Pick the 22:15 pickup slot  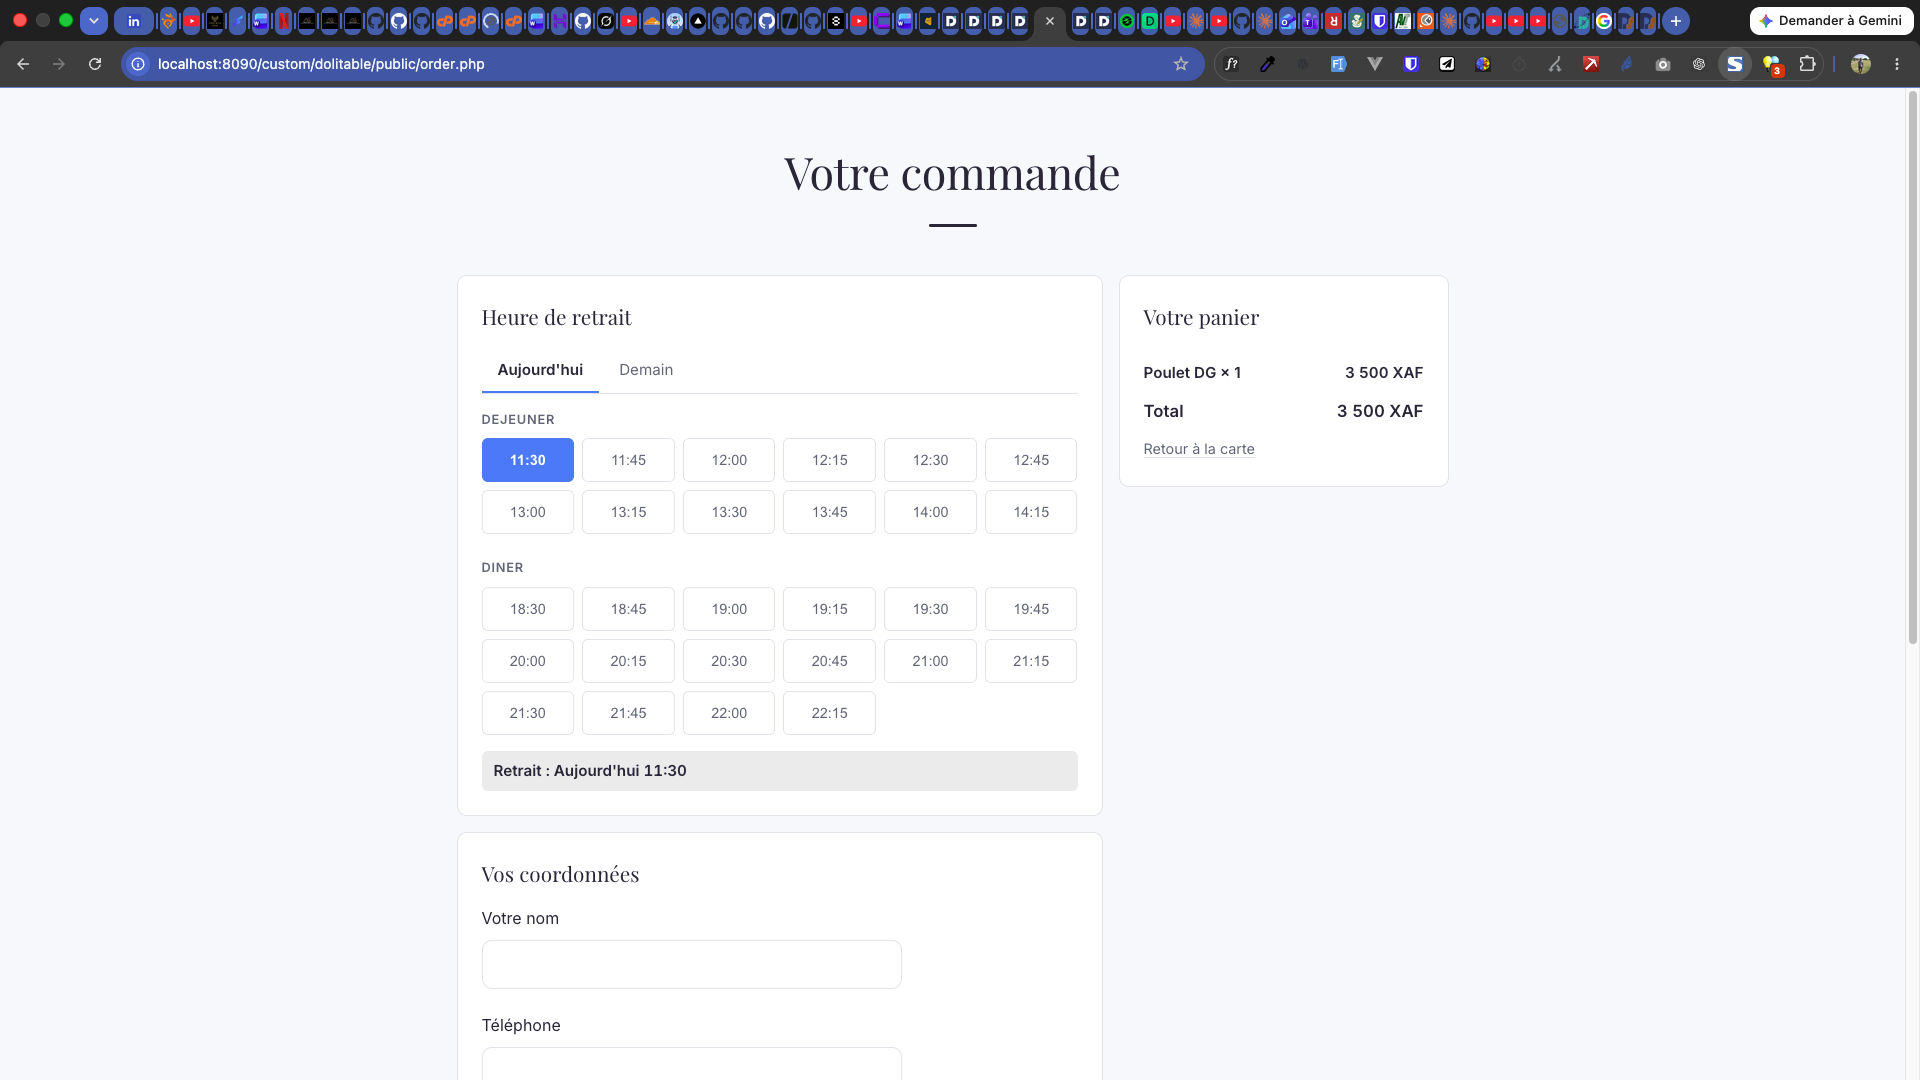pyautogui.click(x=829, y=713)
